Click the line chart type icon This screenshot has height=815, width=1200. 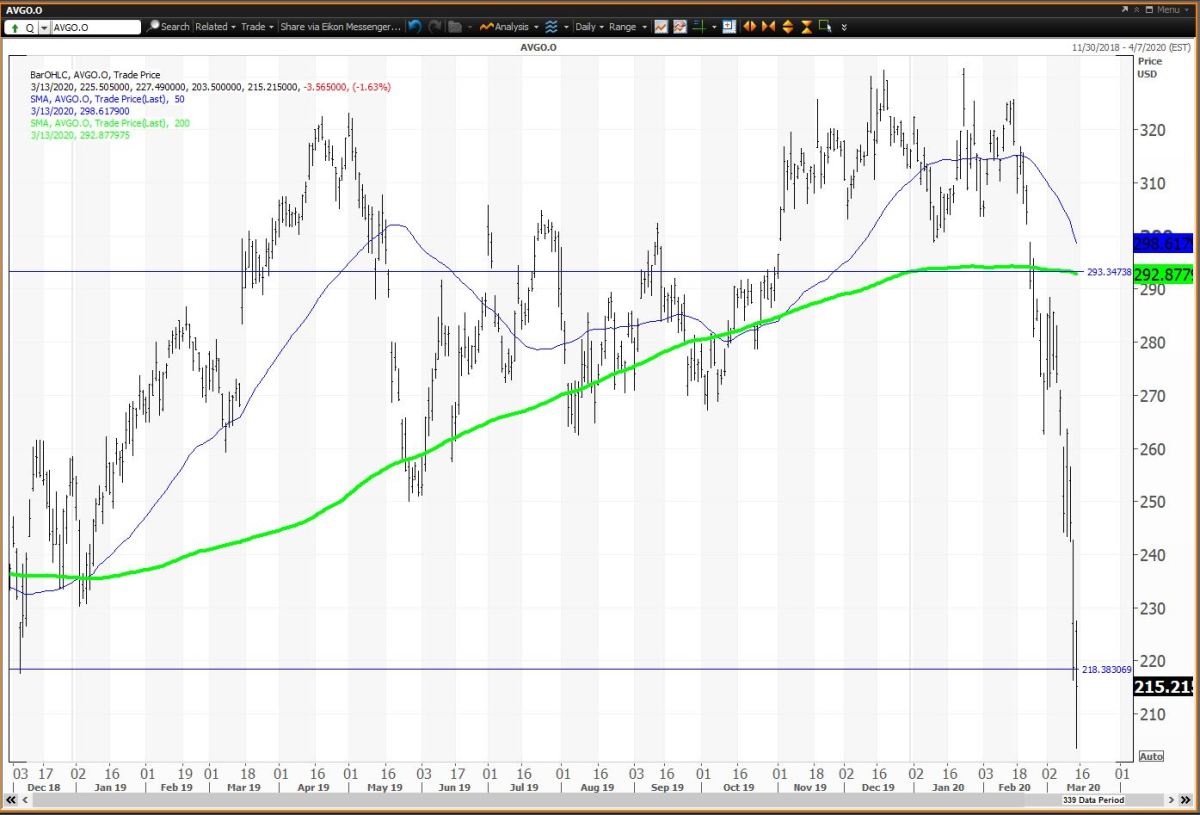pyautogui.click(x=661, y=27)
